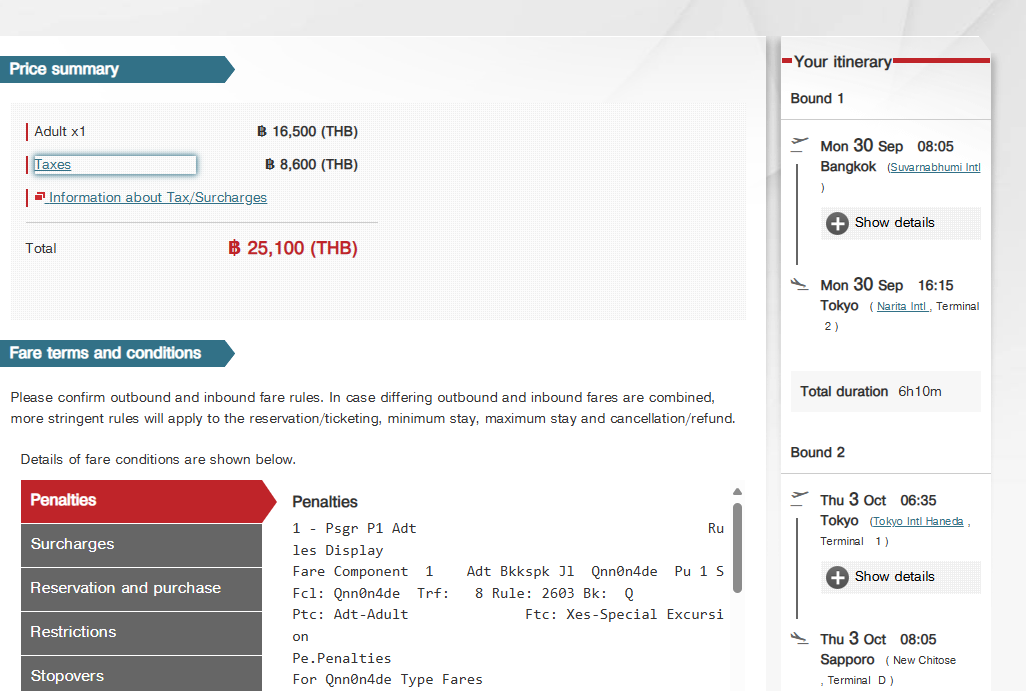The image size is (1026, 691).
Task: Click the Sapporo arrival city name
Action: [x=847, y=660]
